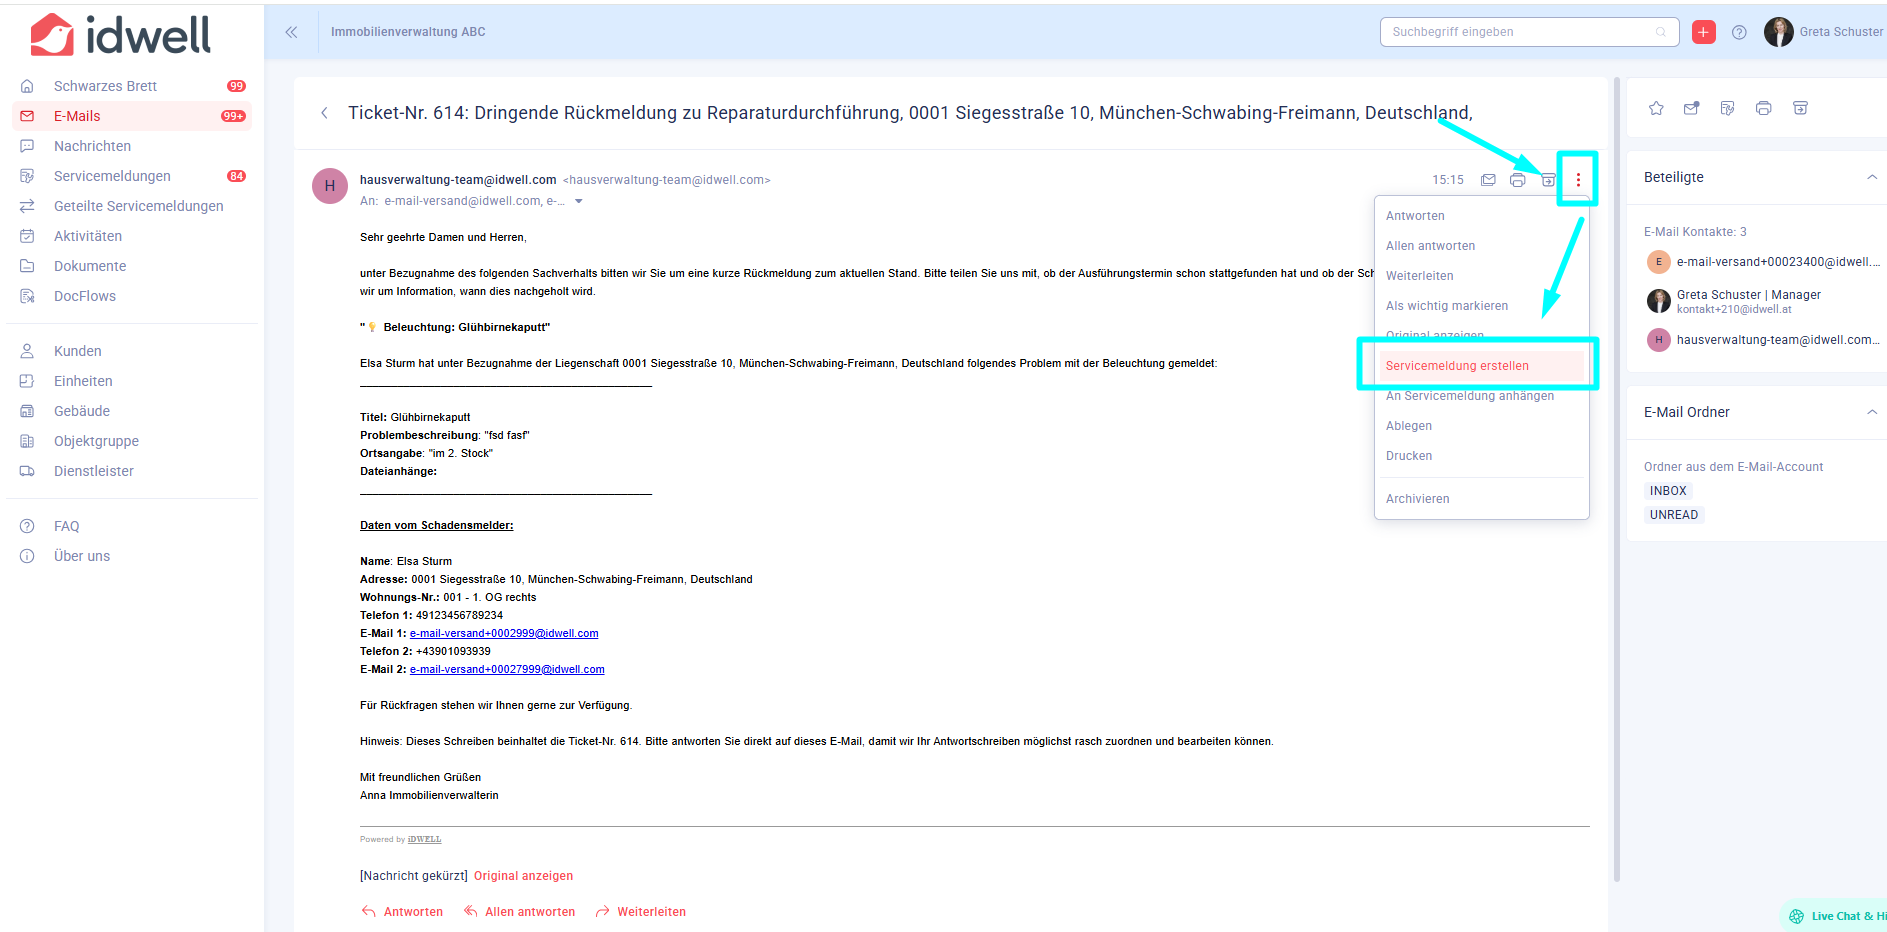Click the magnifier icon in search field

pyautogui.click(x=1661, y=32)
